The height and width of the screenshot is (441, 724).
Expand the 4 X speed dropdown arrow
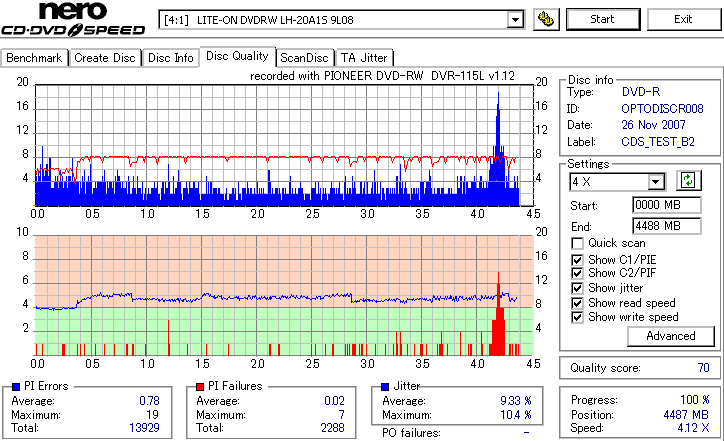(x=655, y=182)
